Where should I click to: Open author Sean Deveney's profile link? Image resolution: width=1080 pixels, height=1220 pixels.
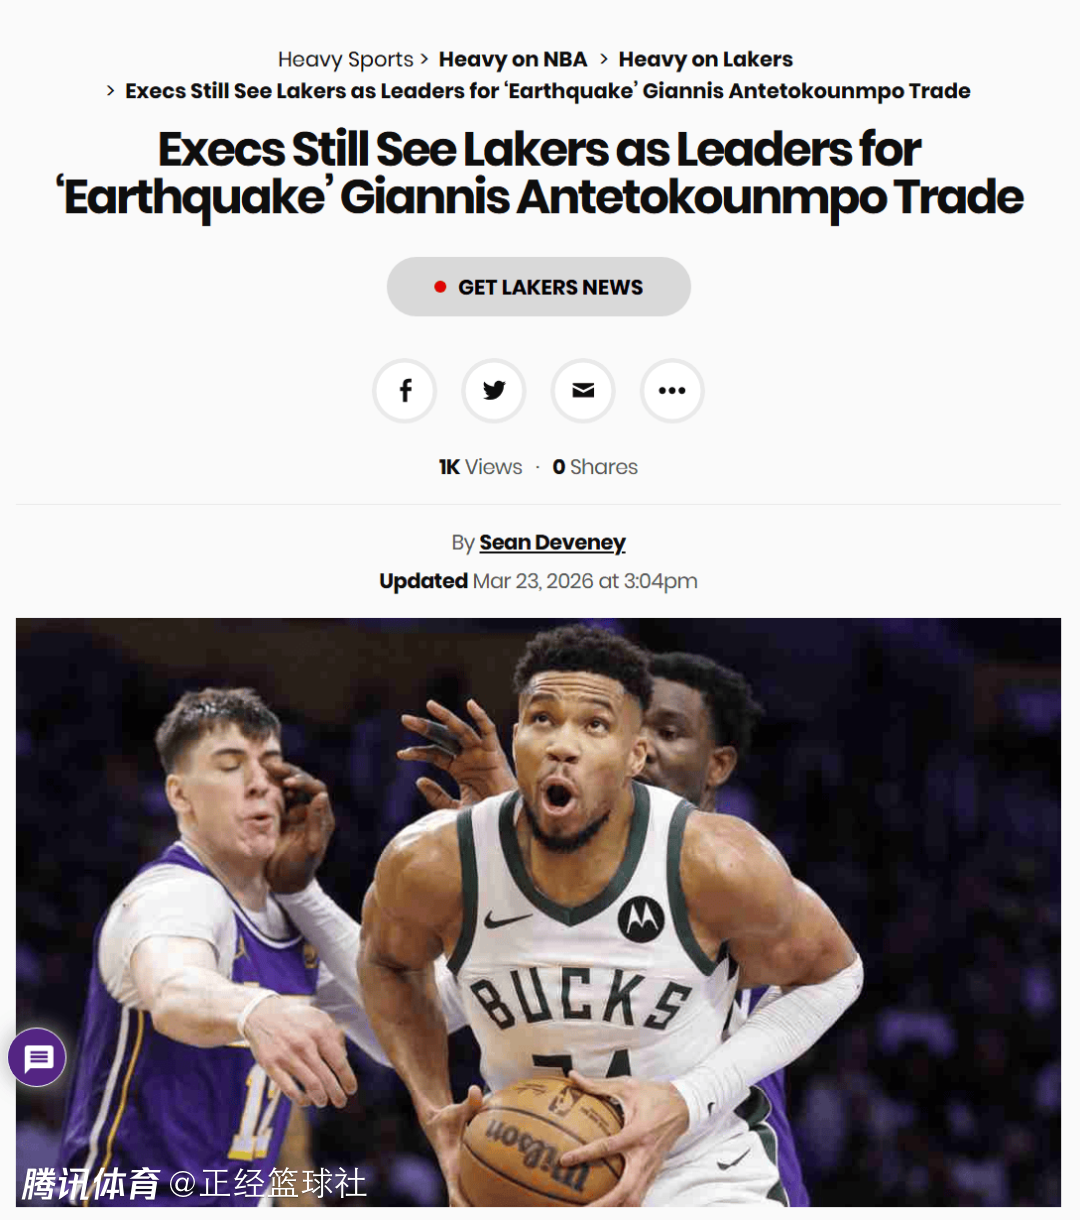click(x=552, y=543)
